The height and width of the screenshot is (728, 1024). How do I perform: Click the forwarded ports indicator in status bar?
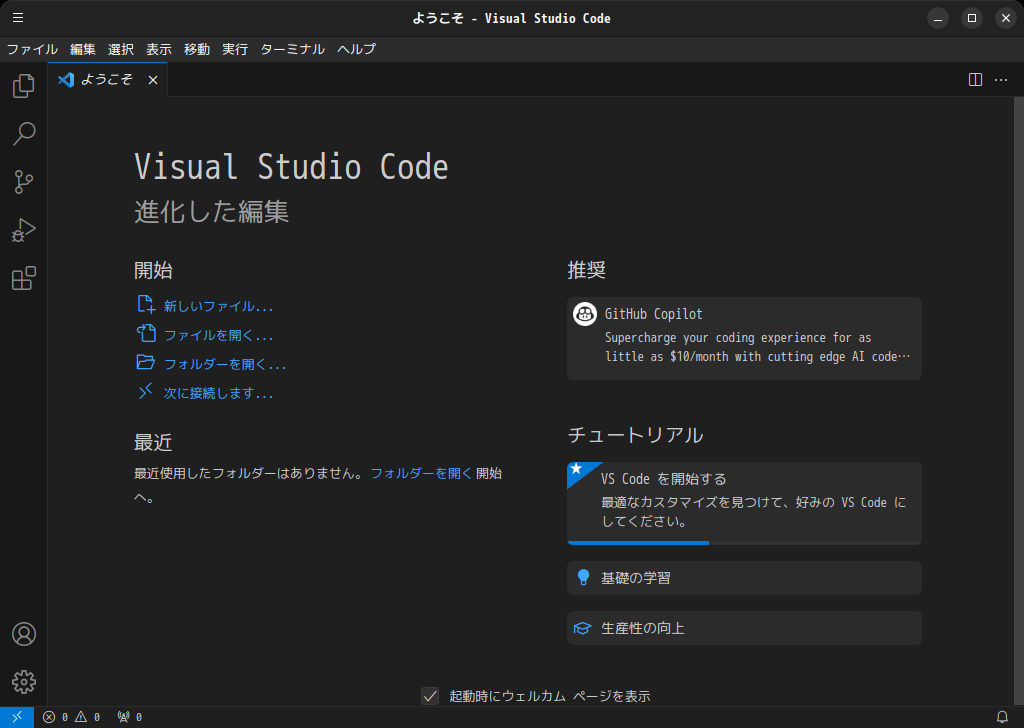129,717
